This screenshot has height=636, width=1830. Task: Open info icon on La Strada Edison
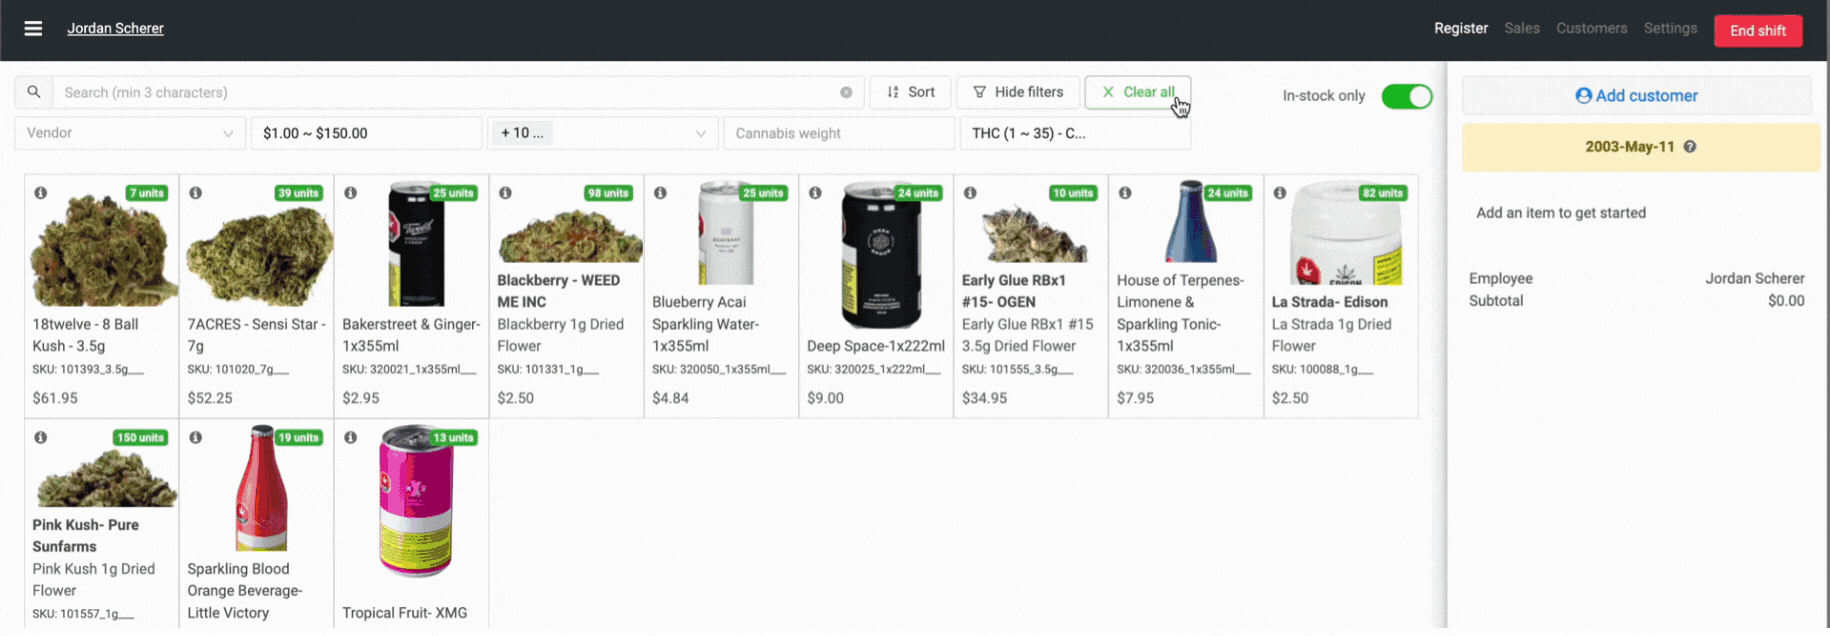pyautogui.click(x=1280, y=193)
